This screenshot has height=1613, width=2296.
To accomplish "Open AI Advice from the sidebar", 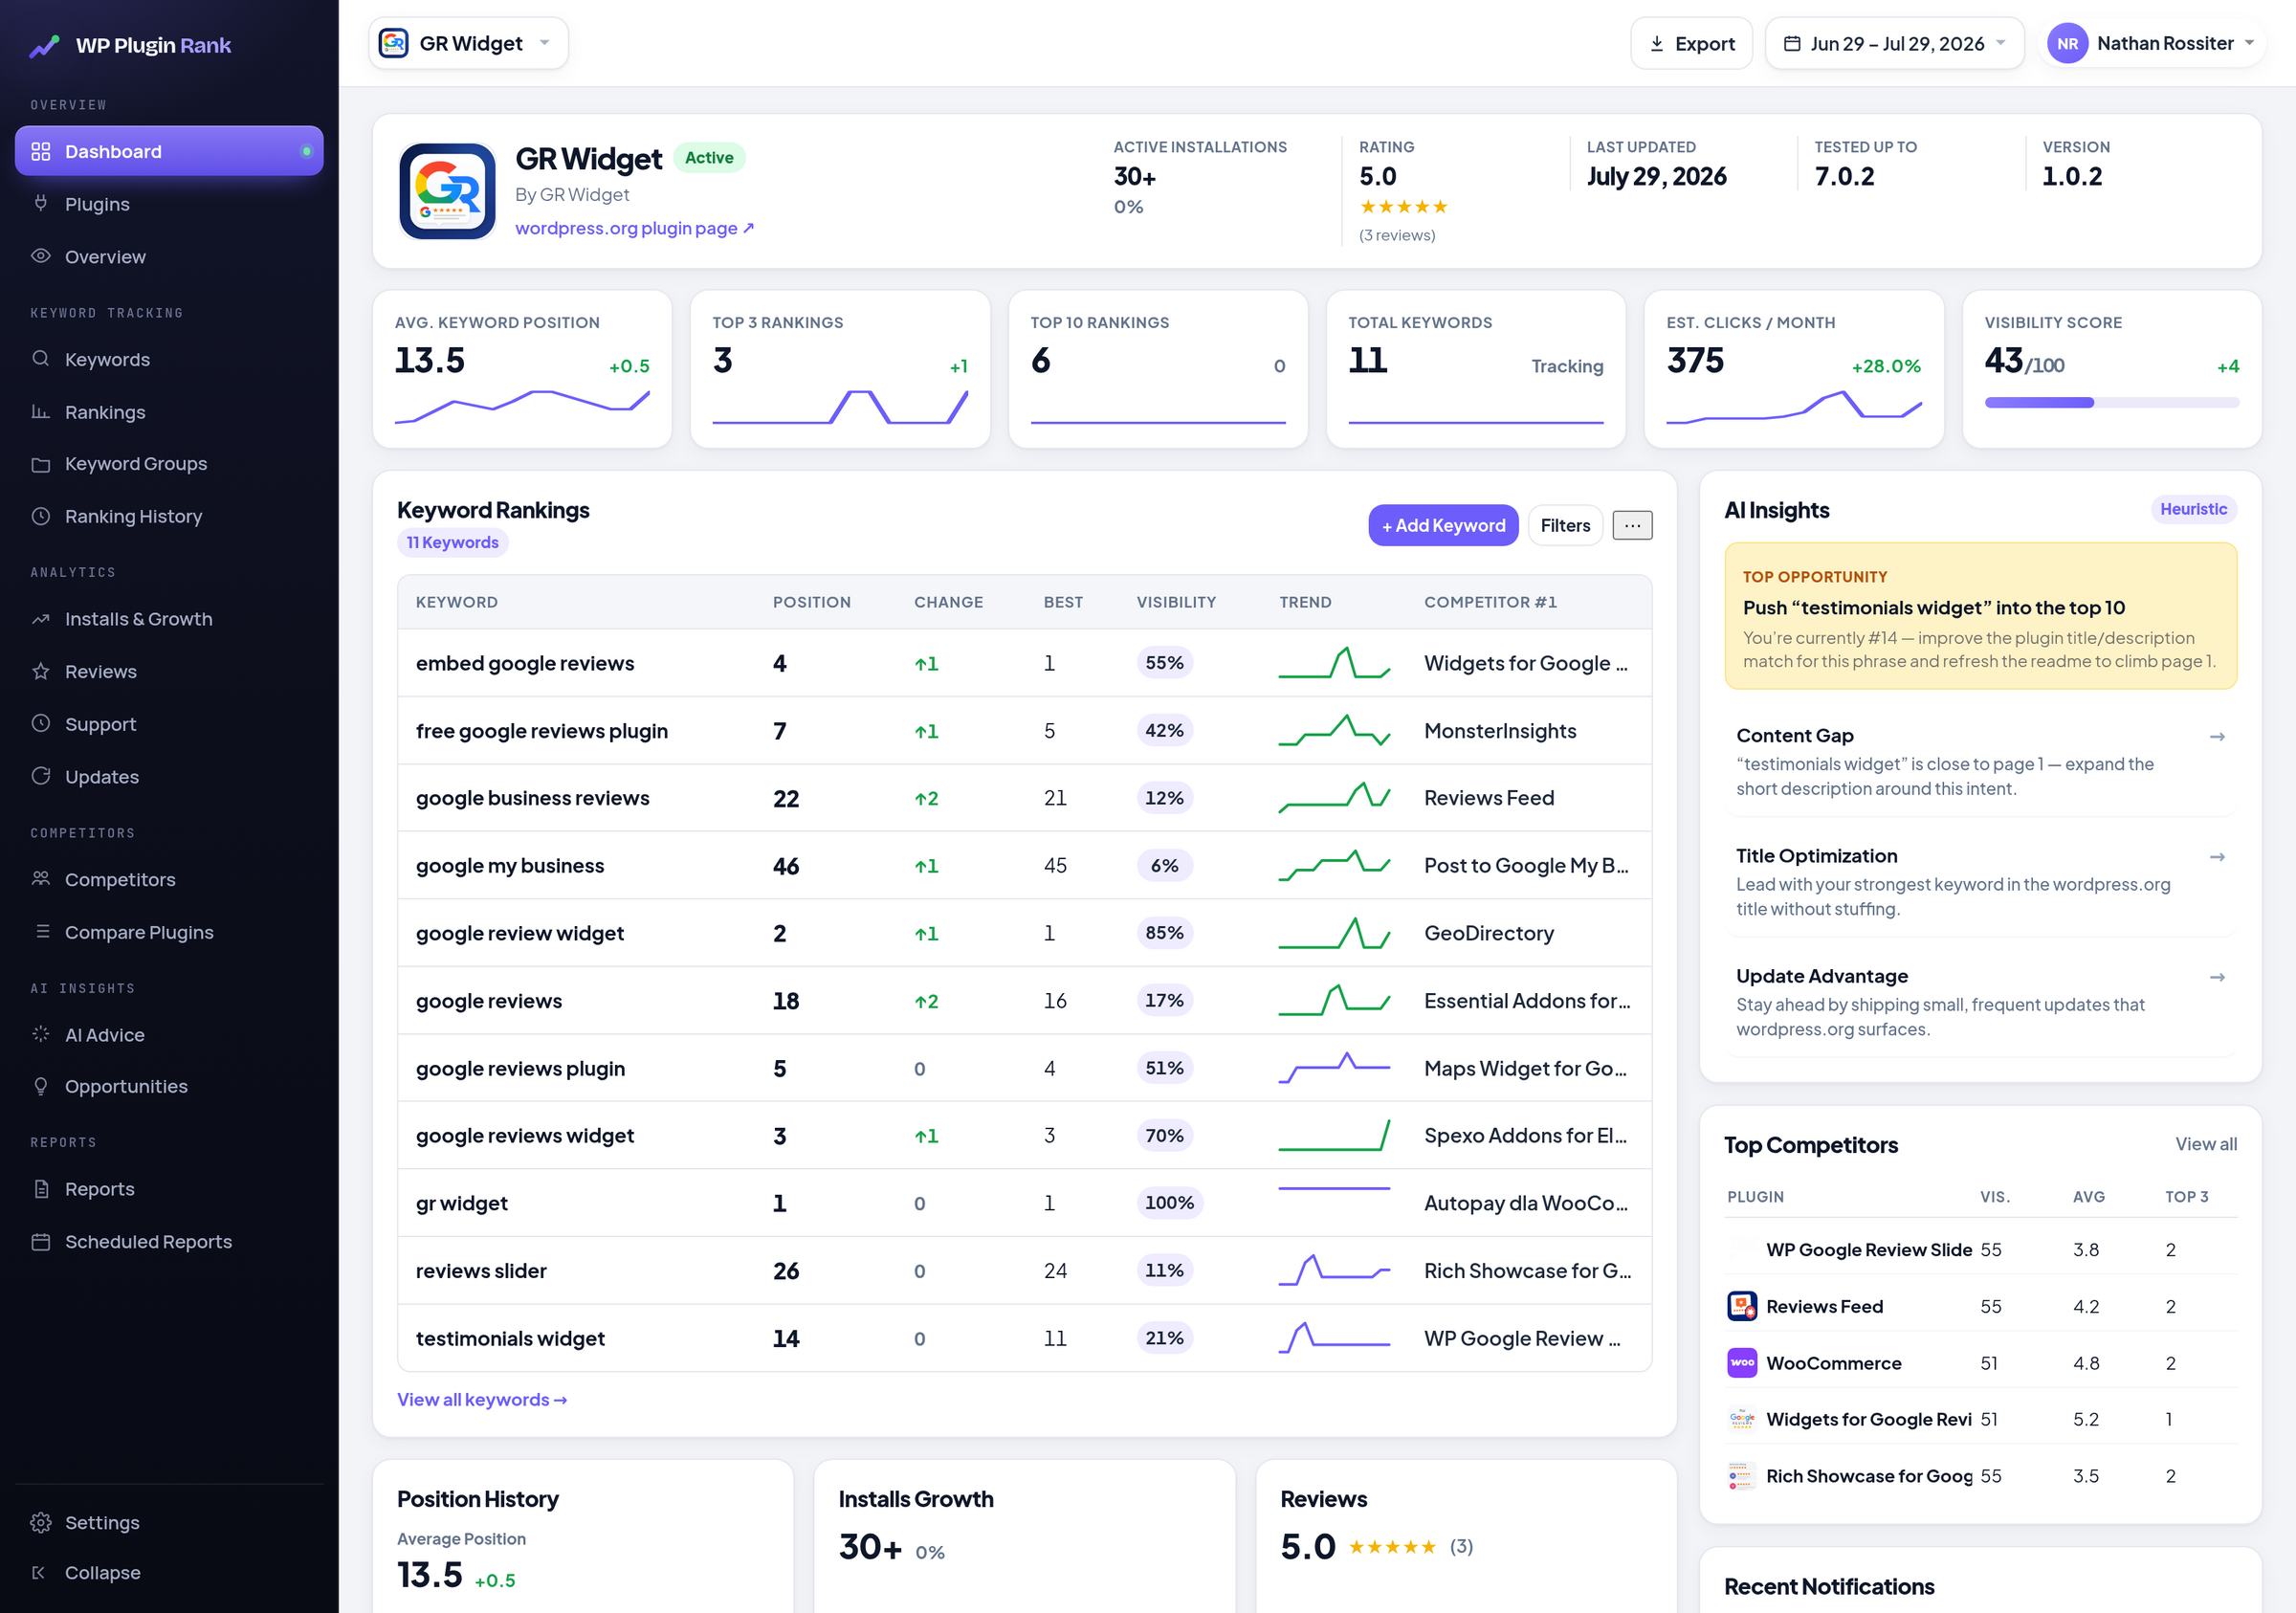I will [x=169, y=1034].
